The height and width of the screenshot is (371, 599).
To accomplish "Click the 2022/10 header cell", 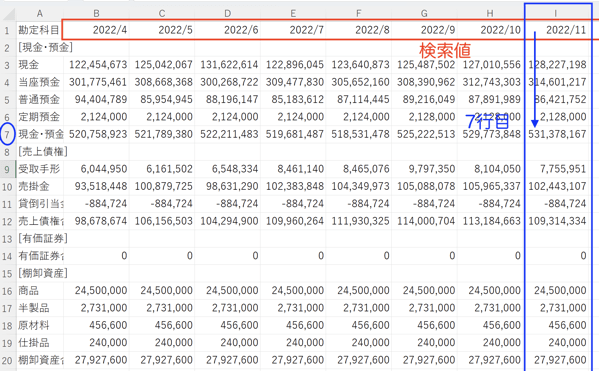I will tap(490, 30).
